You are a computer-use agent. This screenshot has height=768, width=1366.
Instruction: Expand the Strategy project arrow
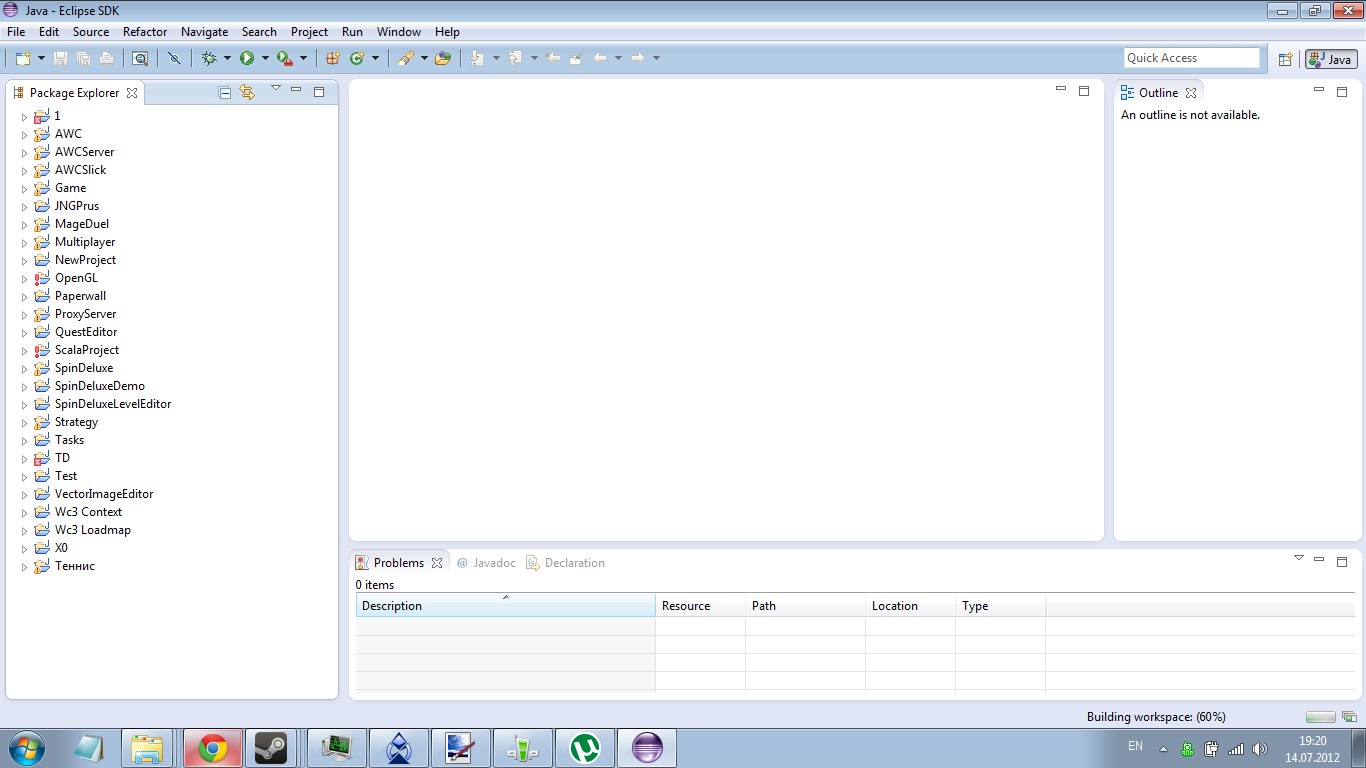click(x=25, y=423)
